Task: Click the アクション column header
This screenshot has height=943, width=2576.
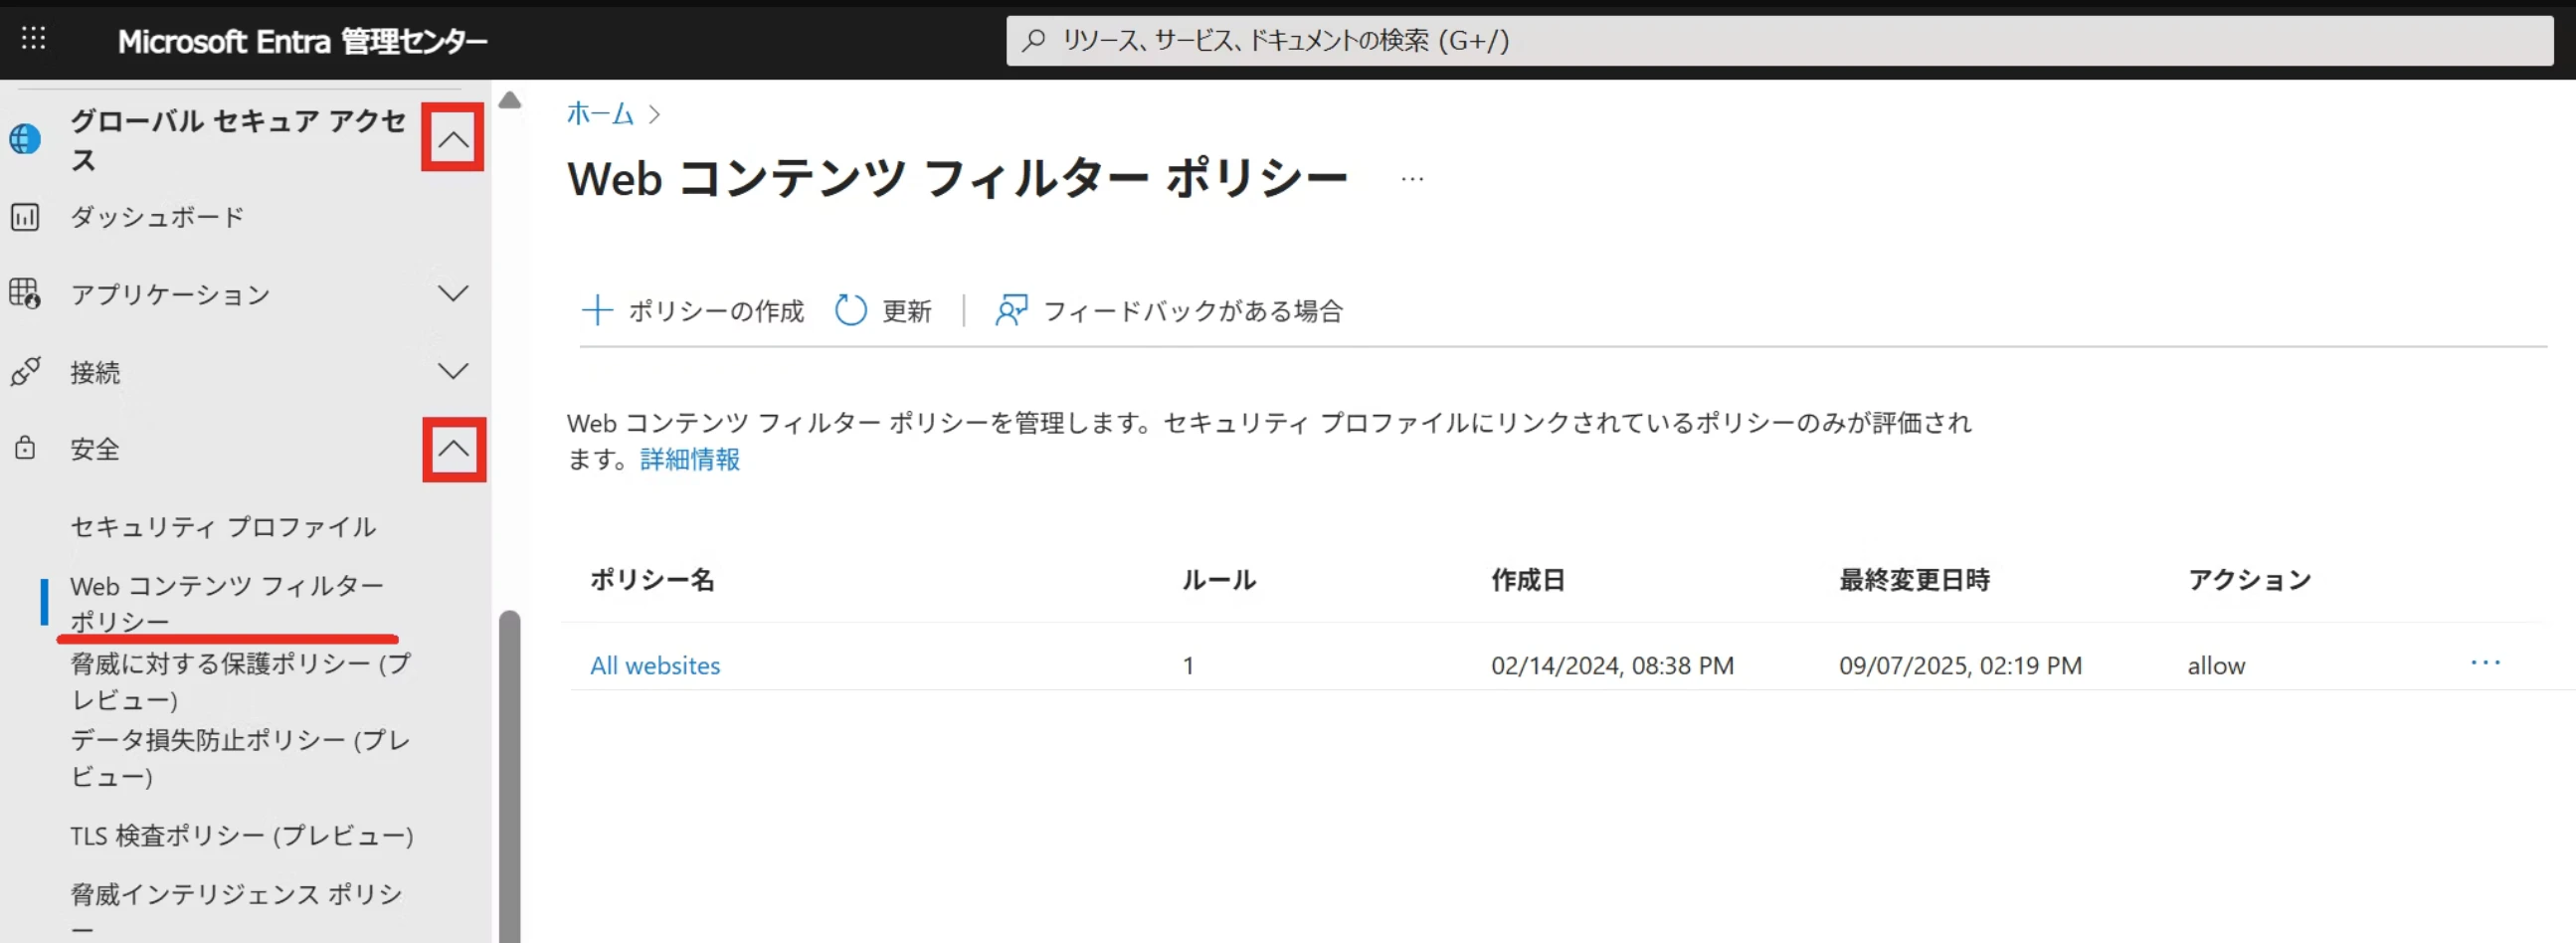Action: (2250, 580)
